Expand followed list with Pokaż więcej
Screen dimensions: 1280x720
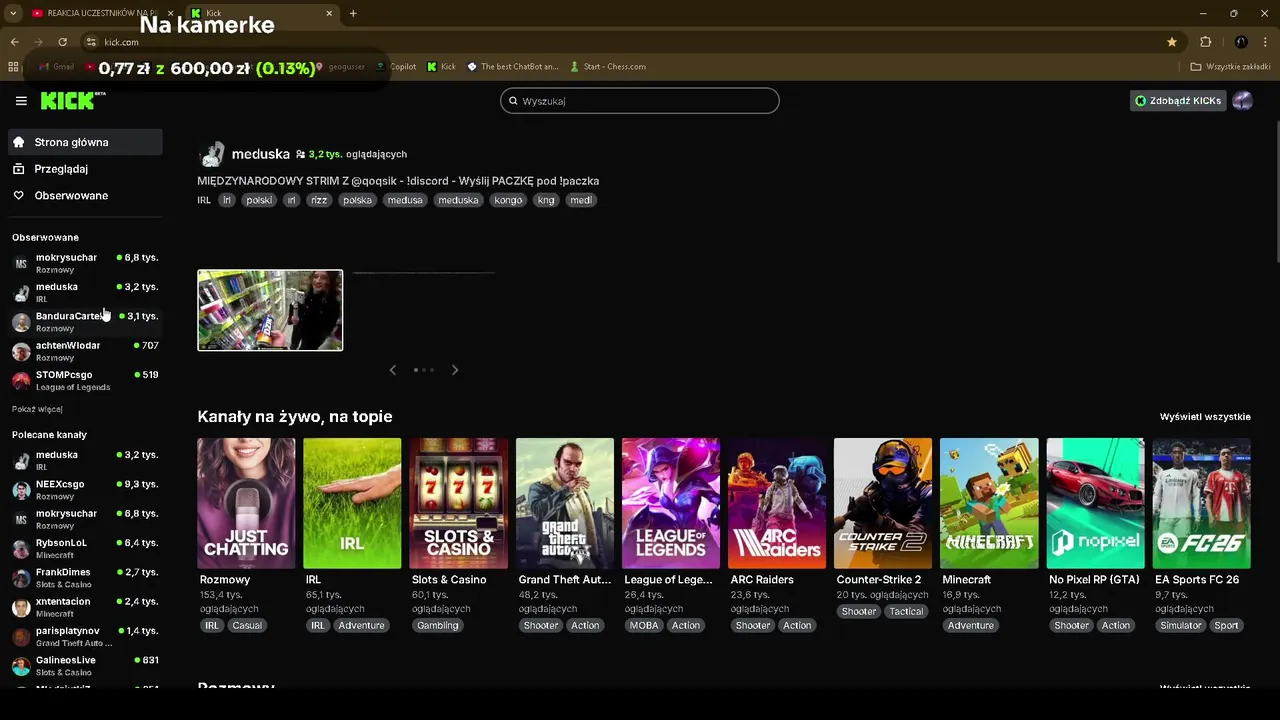37,409
